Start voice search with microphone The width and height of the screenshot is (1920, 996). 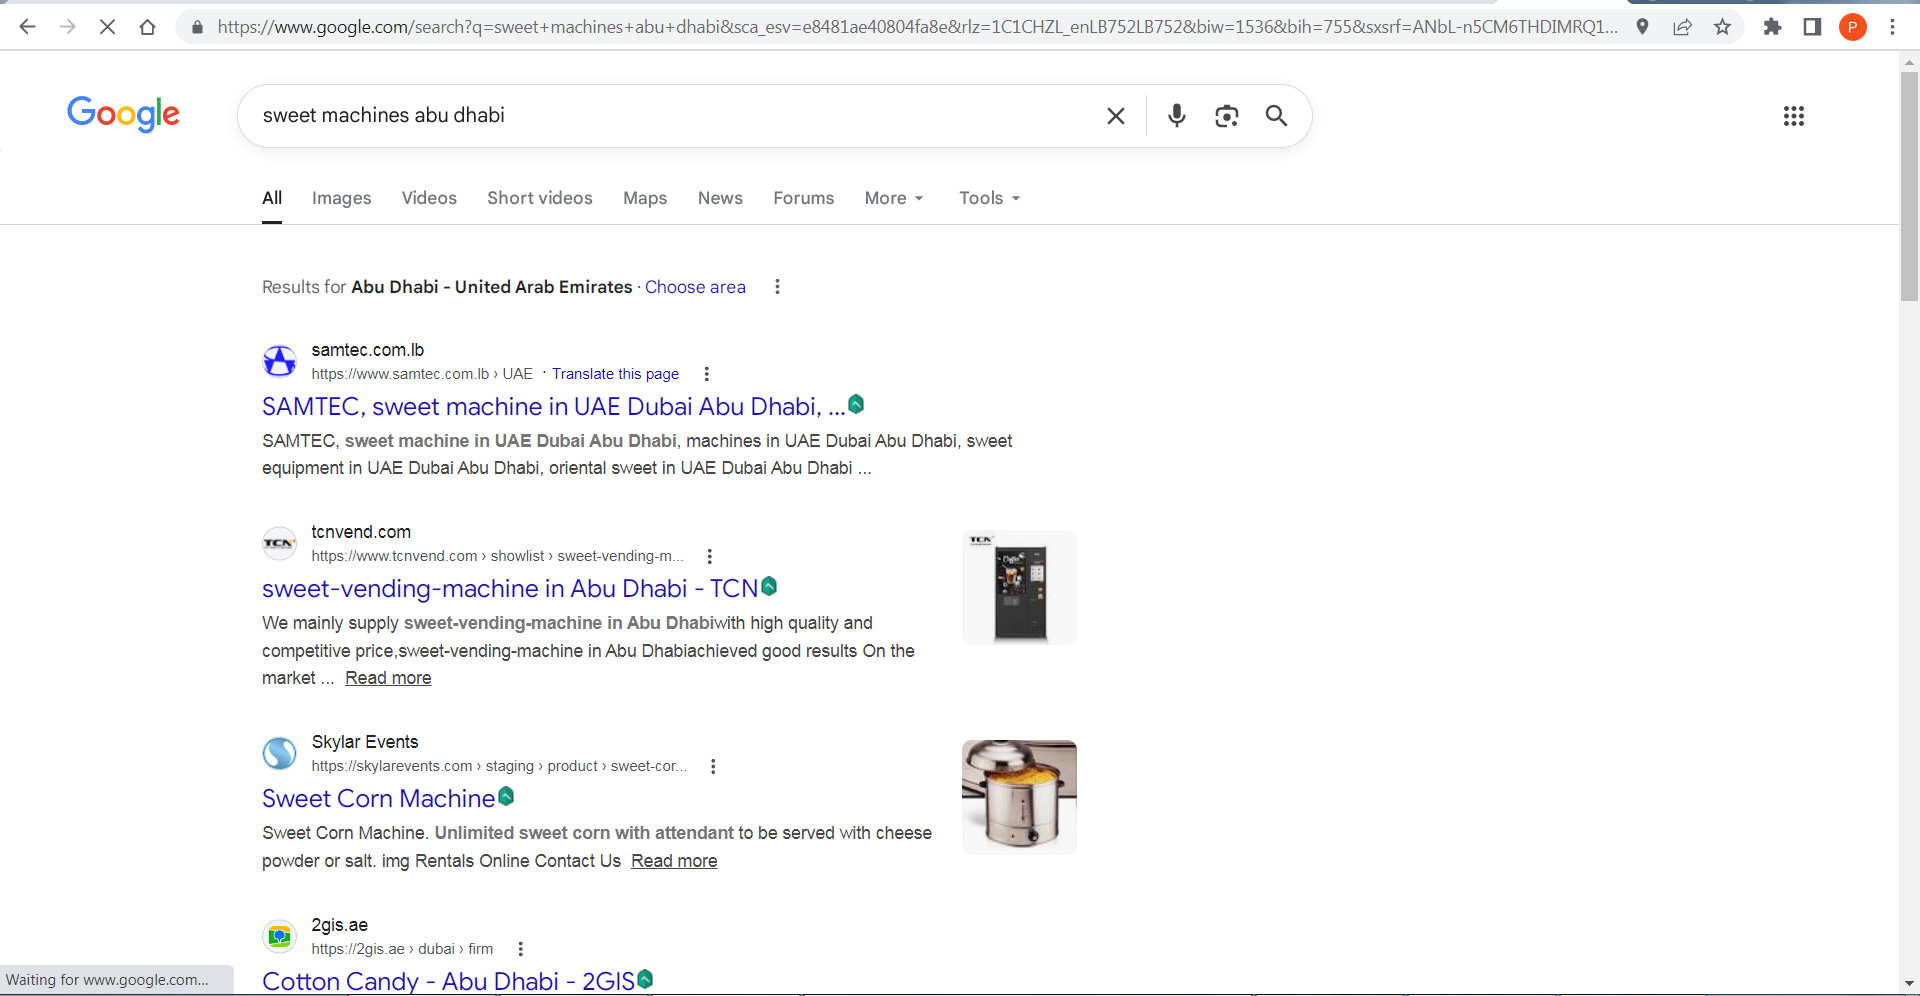1177,116
